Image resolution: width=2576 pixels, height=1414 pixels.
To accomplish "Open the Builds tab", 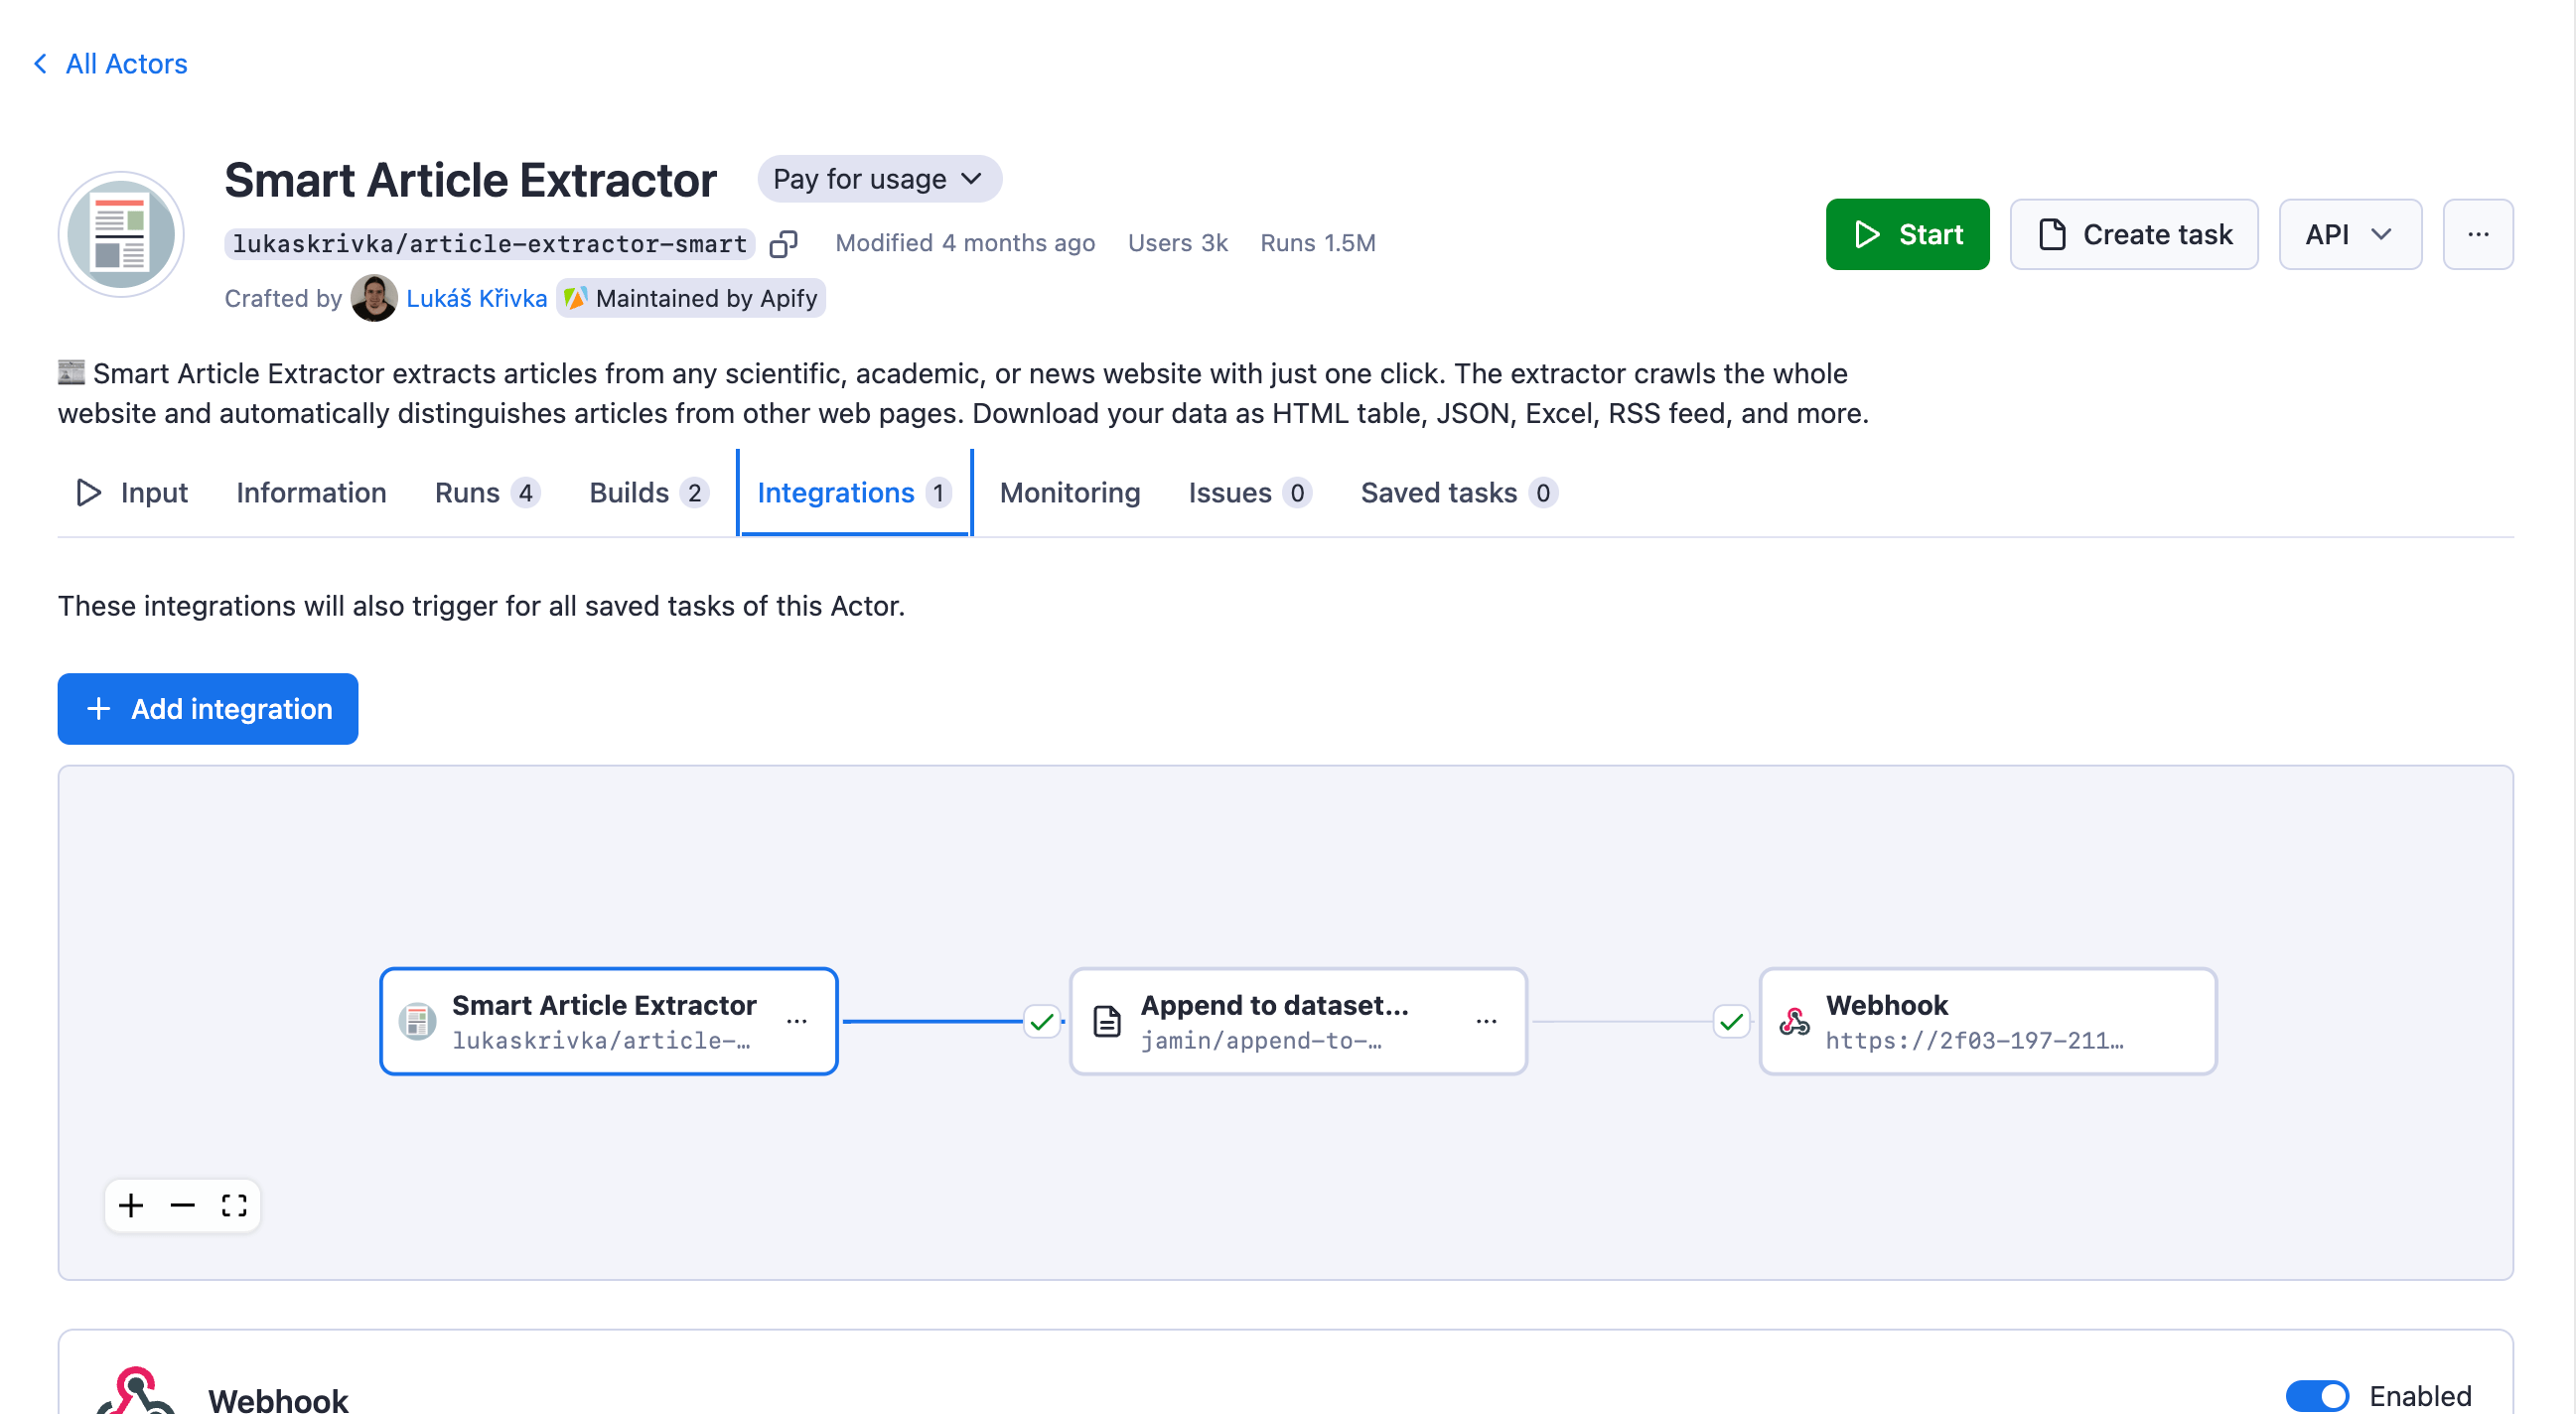I will pyautogui.click(x=648, y=493).
